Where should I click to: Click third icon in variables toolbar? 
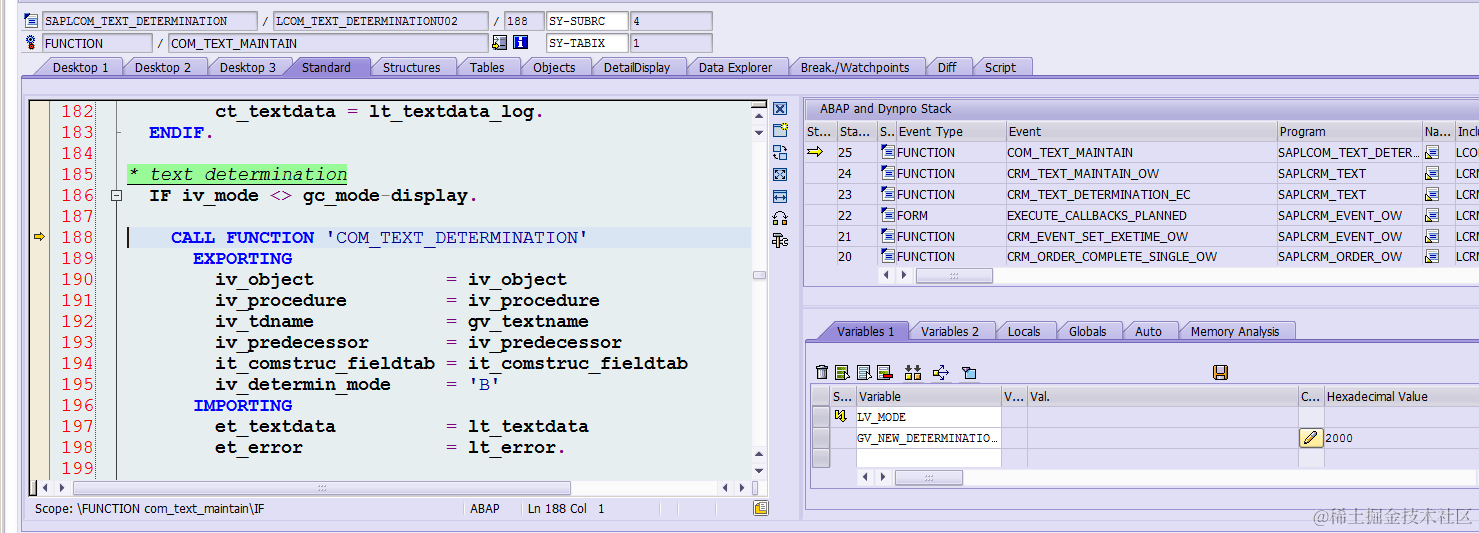click(x=864, y=372)
